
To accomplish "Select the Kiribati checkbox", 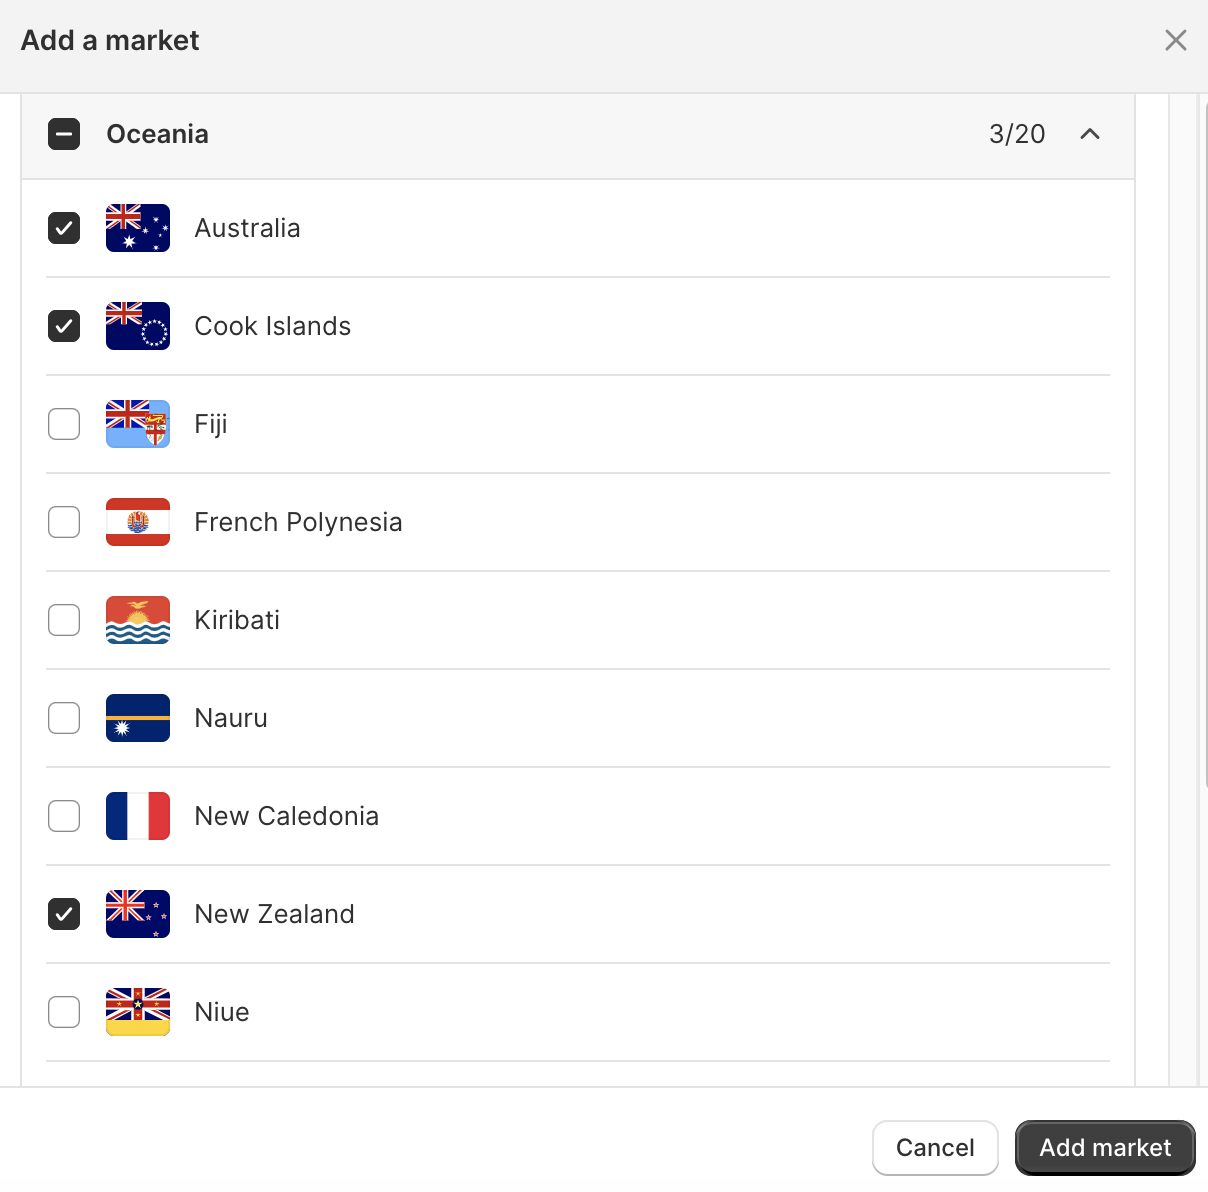I will (x=64, y=620).
